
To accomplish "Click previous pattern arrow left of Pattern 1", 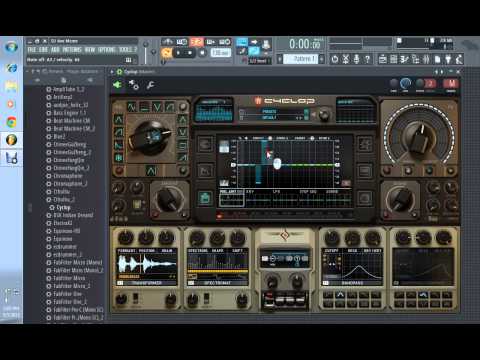I will click(x=280, y=59).
